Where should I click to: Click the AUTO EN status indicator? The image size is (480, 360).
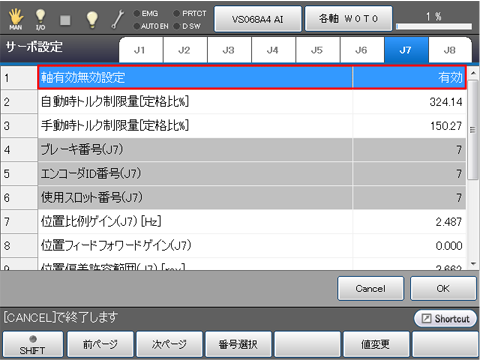(x=151, y=26)
